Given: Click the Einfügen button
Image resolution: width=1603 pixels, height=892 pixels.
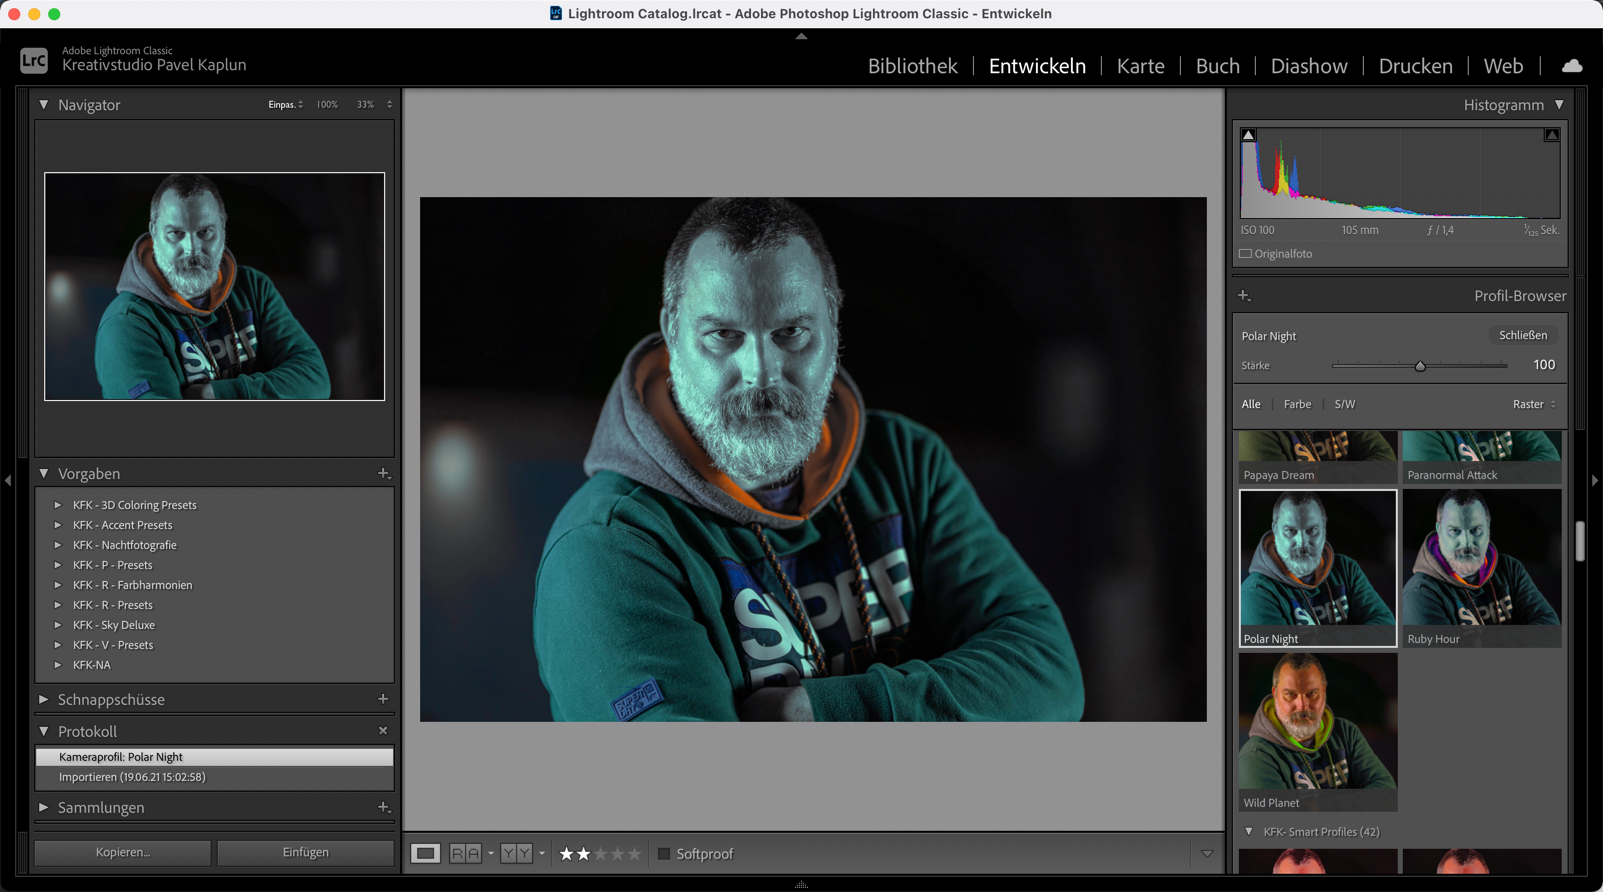Looking at the screenshot, I should click(305, 852).
